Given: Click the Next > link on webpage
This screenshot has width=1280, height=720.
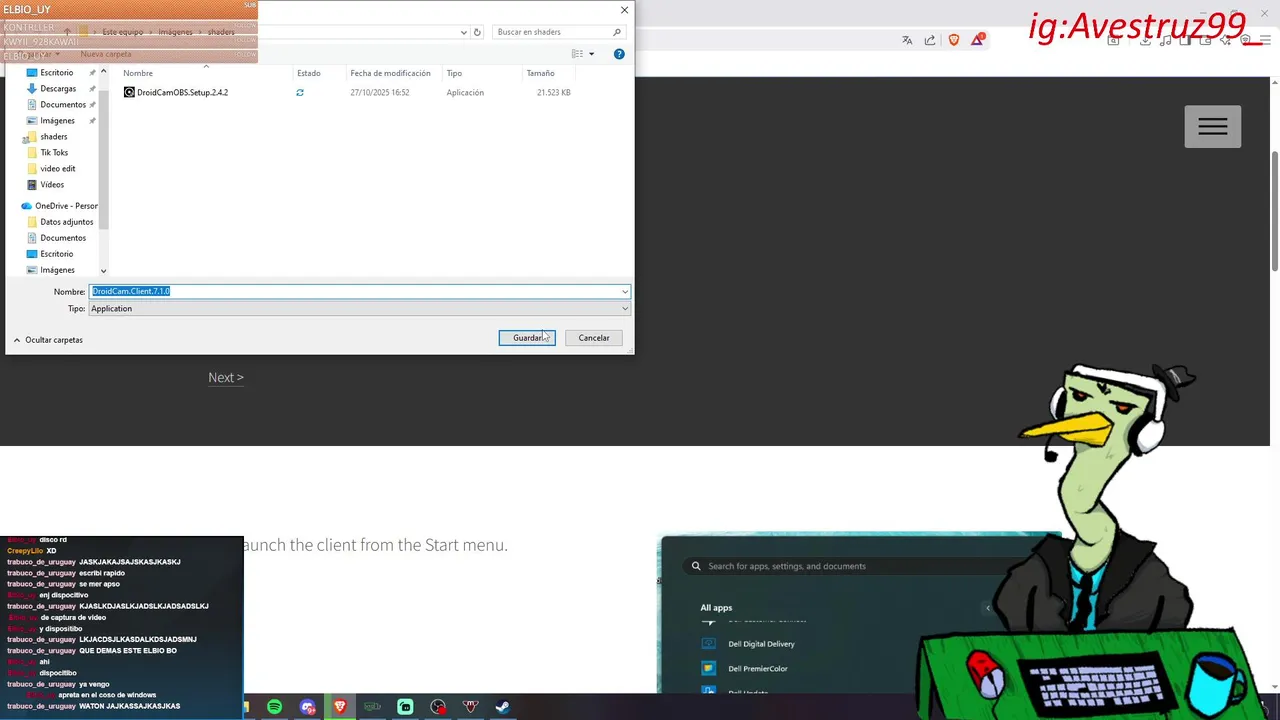Looking at the screenshot, I should tap(226, 377).
